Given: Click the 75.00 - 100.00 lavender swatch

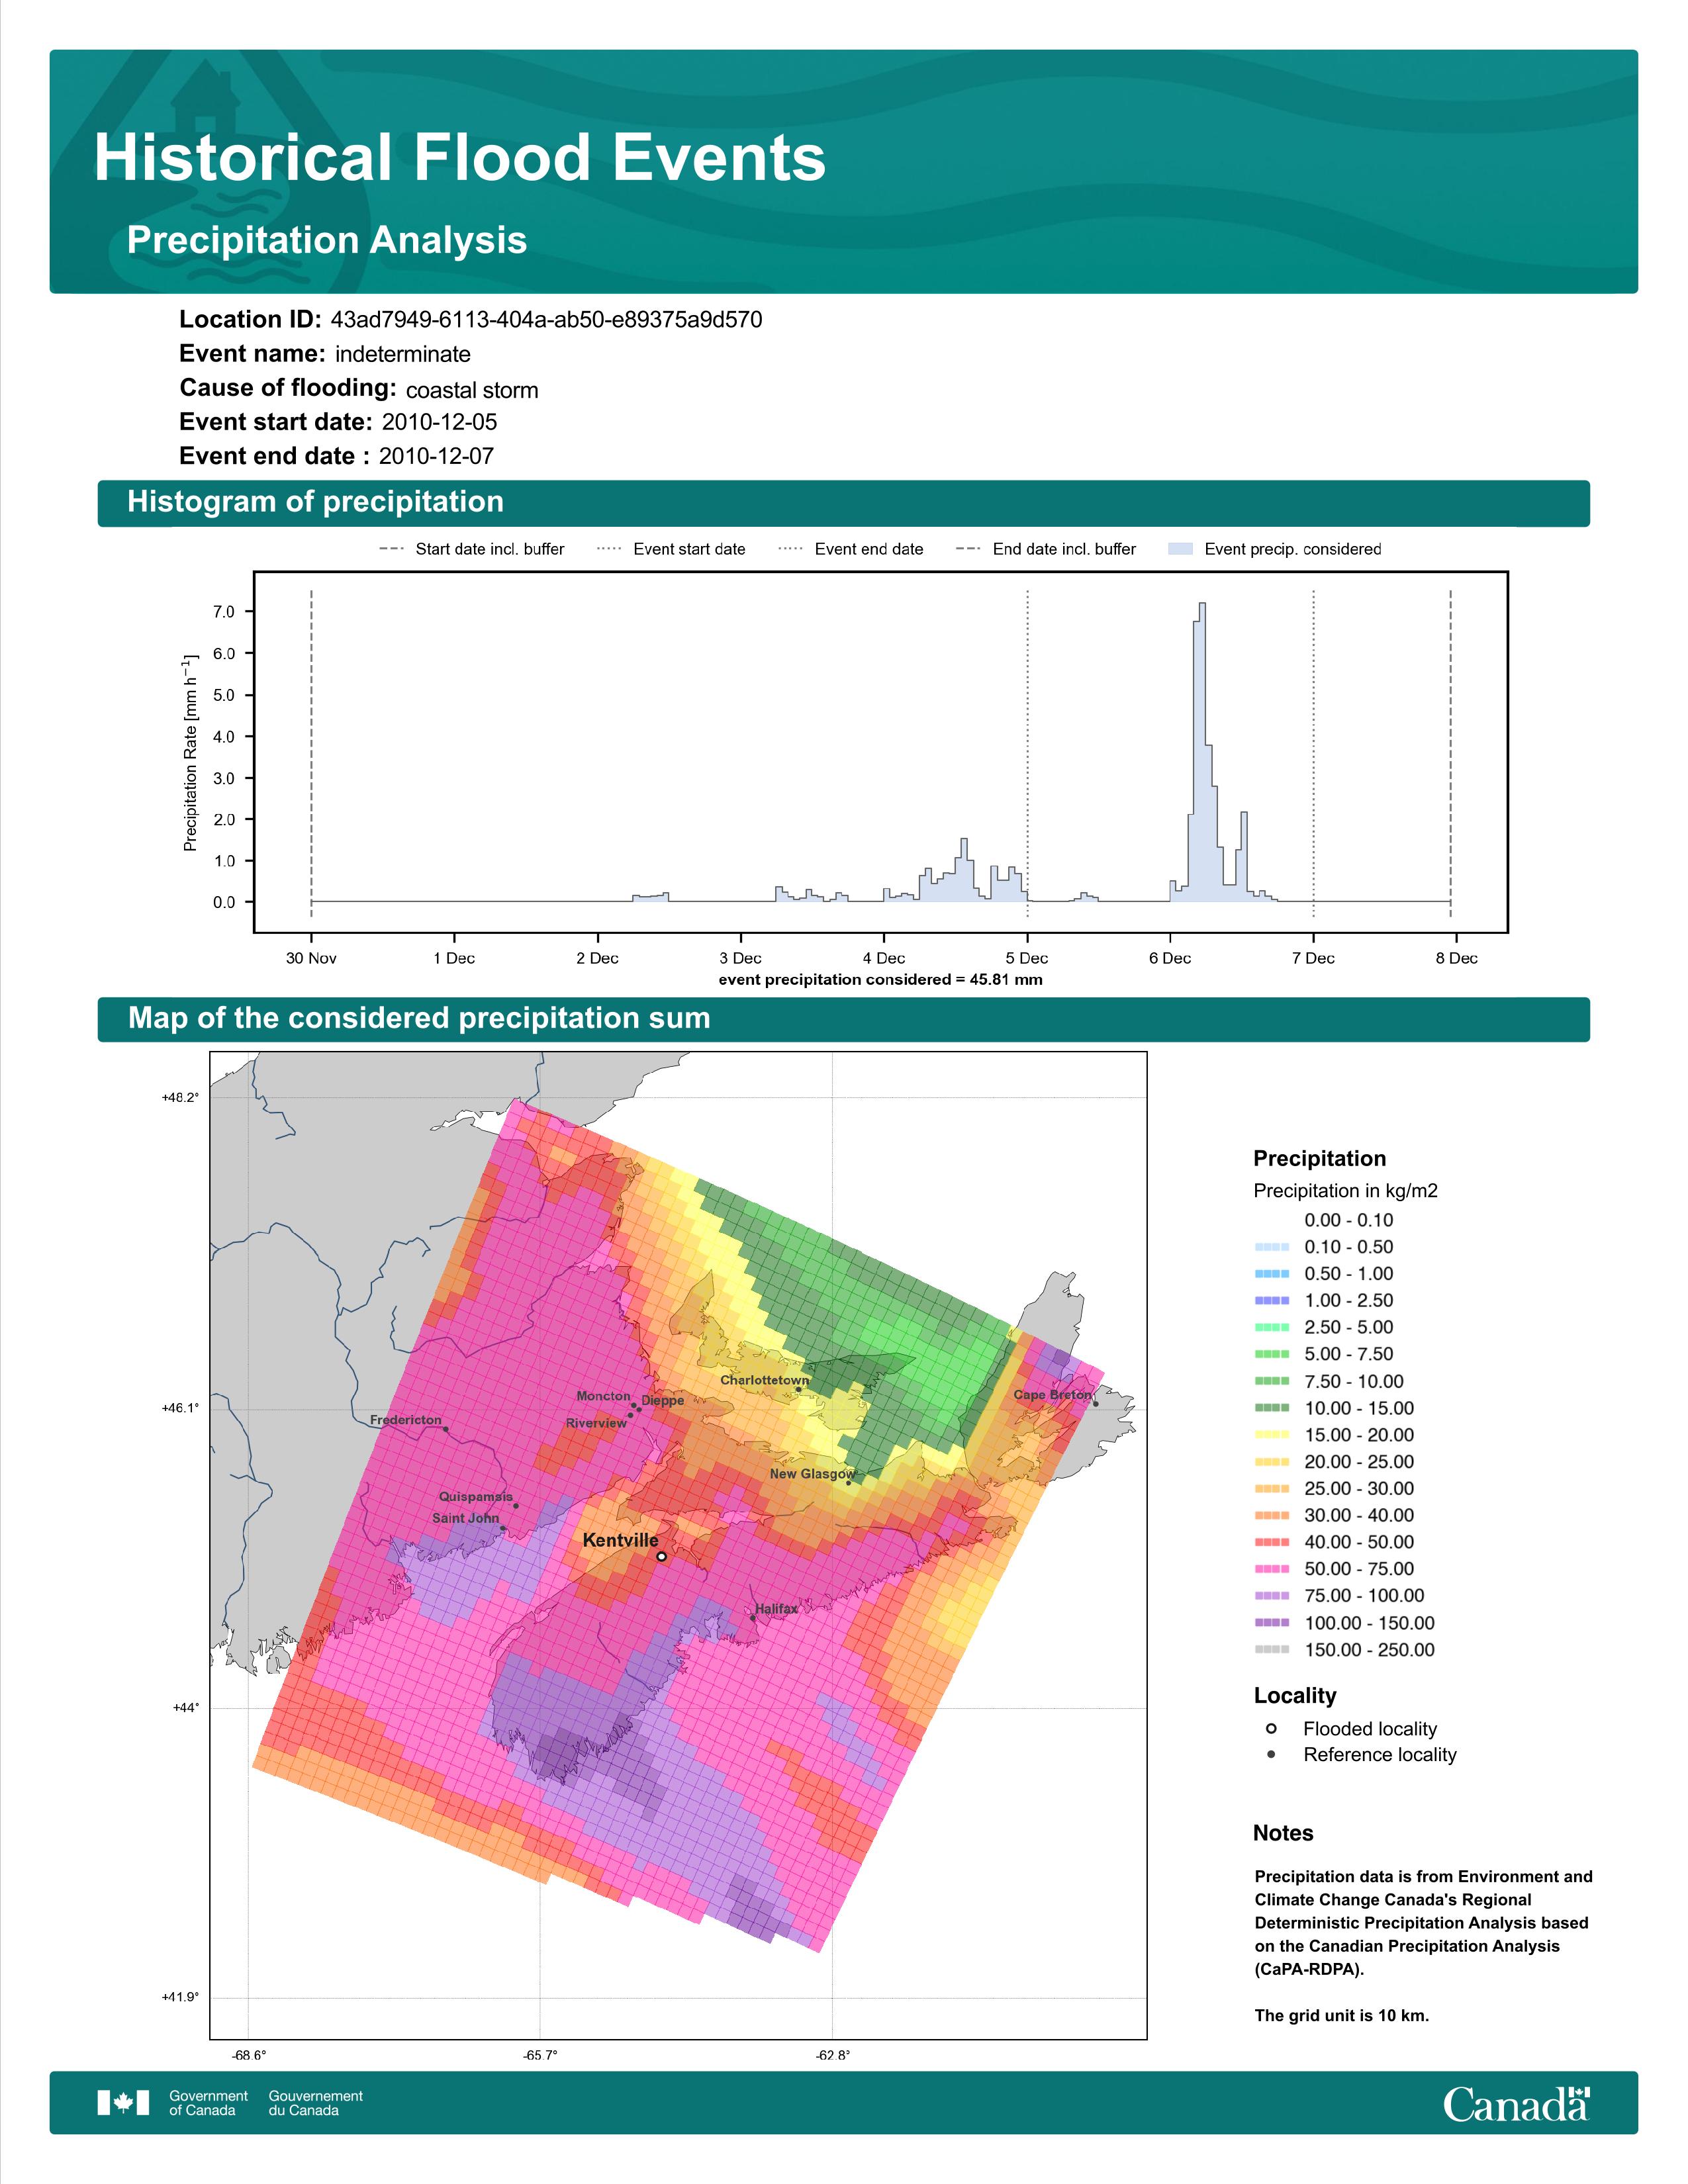Looking at the screenshot, I should [1272, 1596].
